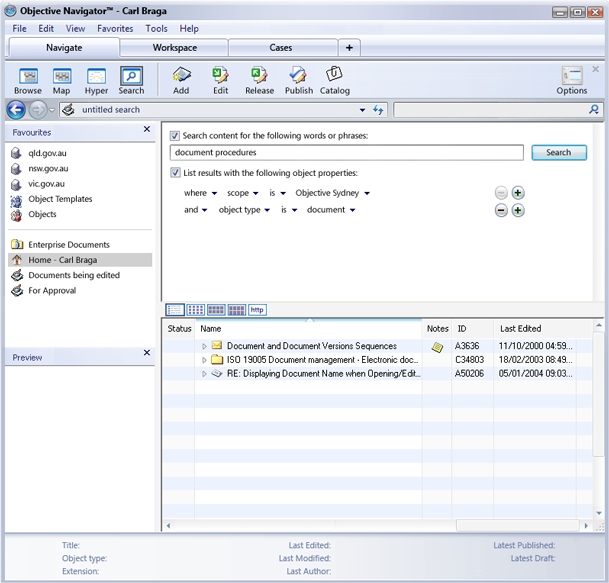This screenshot has height=583, width=609.
Task: Open the Options panel icon
Action: point(572,81)
